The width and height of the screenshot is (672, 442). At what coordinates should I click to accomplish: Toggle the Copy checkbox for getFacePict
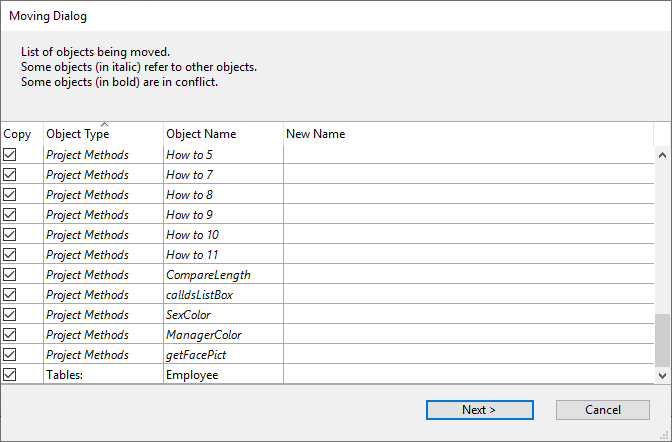click(10, 355)
